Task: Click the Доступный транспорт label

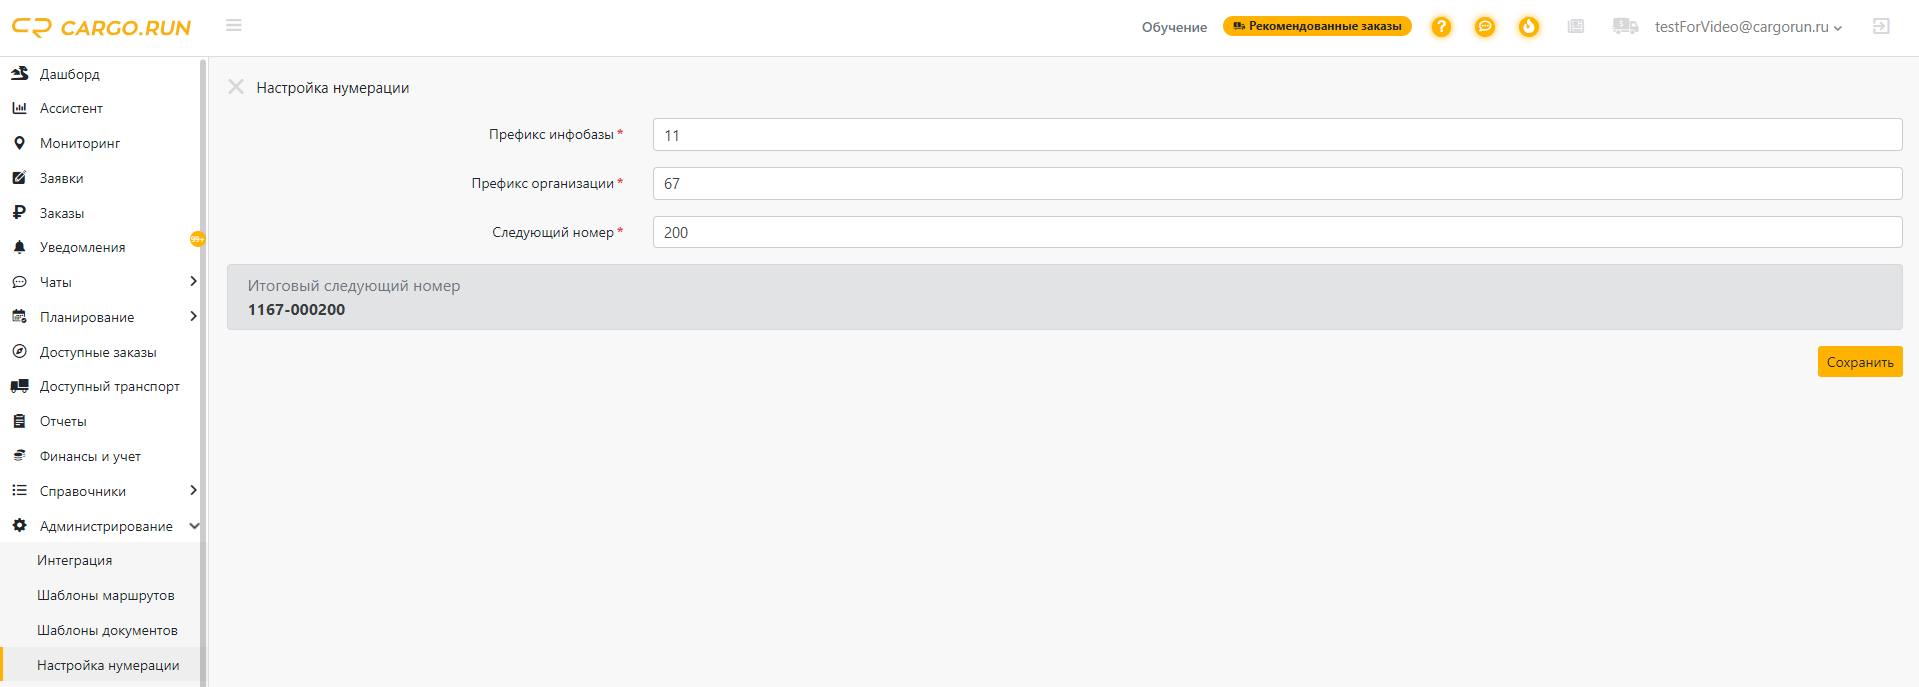Action: [110, 386]
